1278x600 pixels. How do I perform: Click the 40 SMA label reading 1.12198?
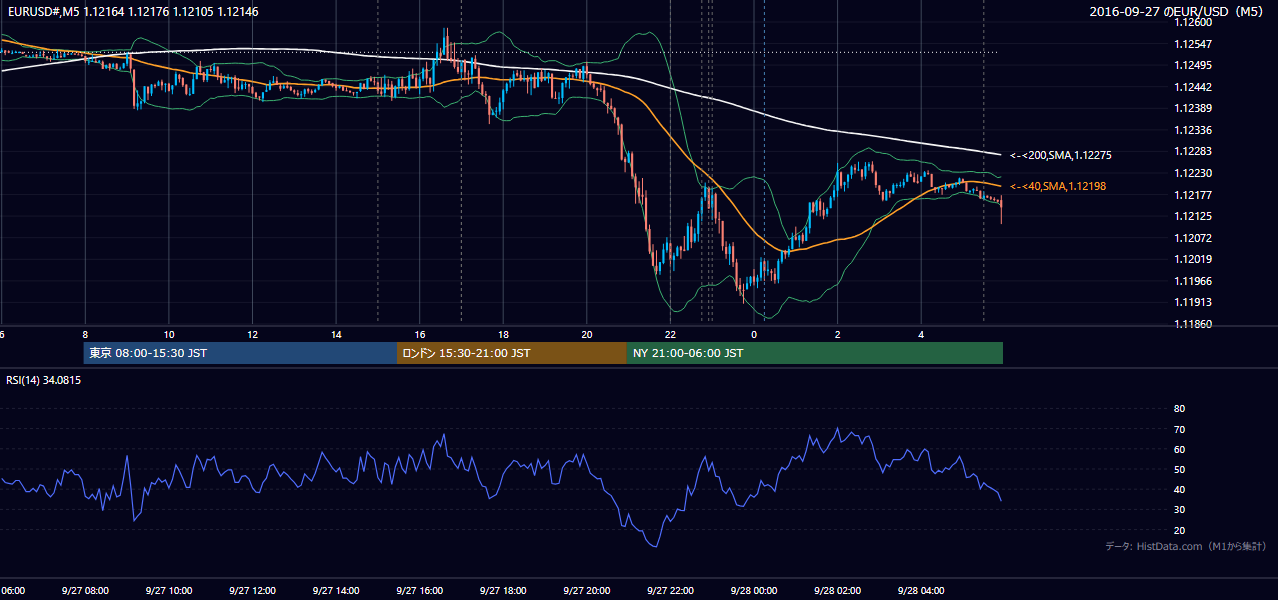tap(1057, 186)
